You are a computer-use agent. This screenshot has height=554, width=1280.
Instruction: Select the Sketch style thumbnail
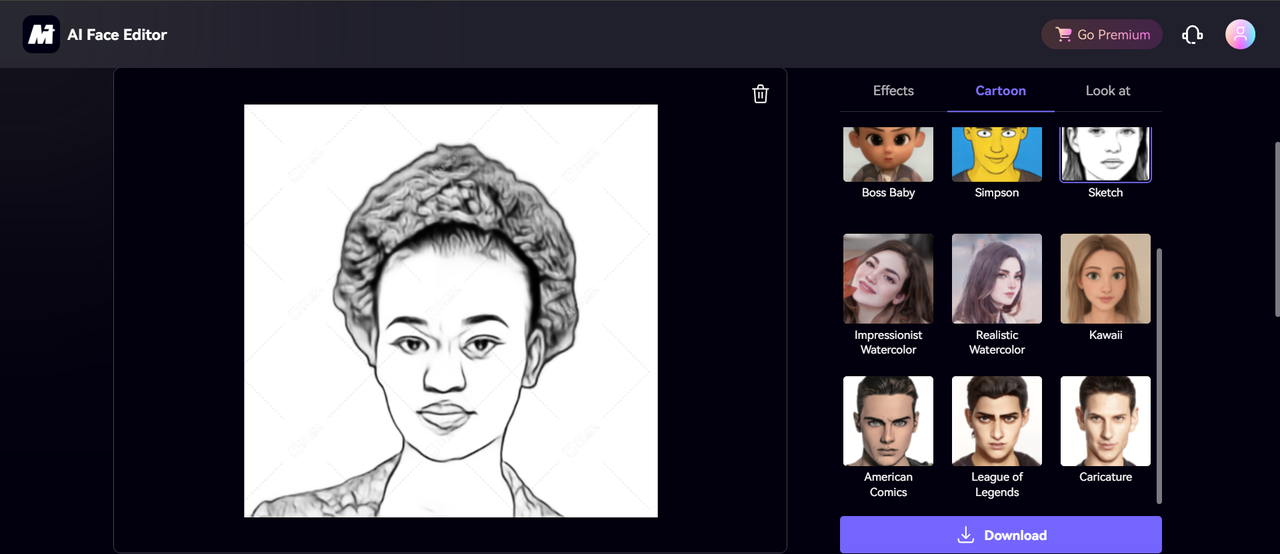pos(1106,154)
